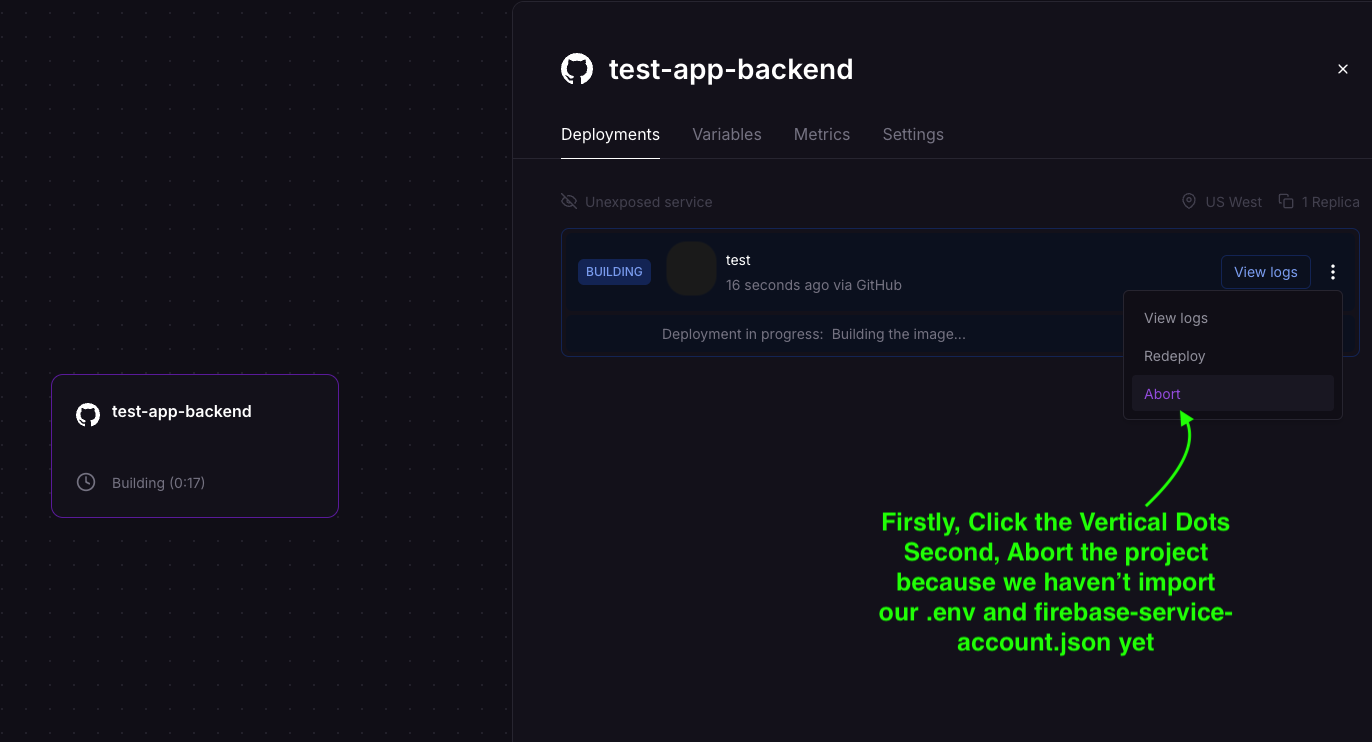1372x742 pixels.
Task: Click the clock icon on the Building (0:17) card
Action: coord(85,482)
